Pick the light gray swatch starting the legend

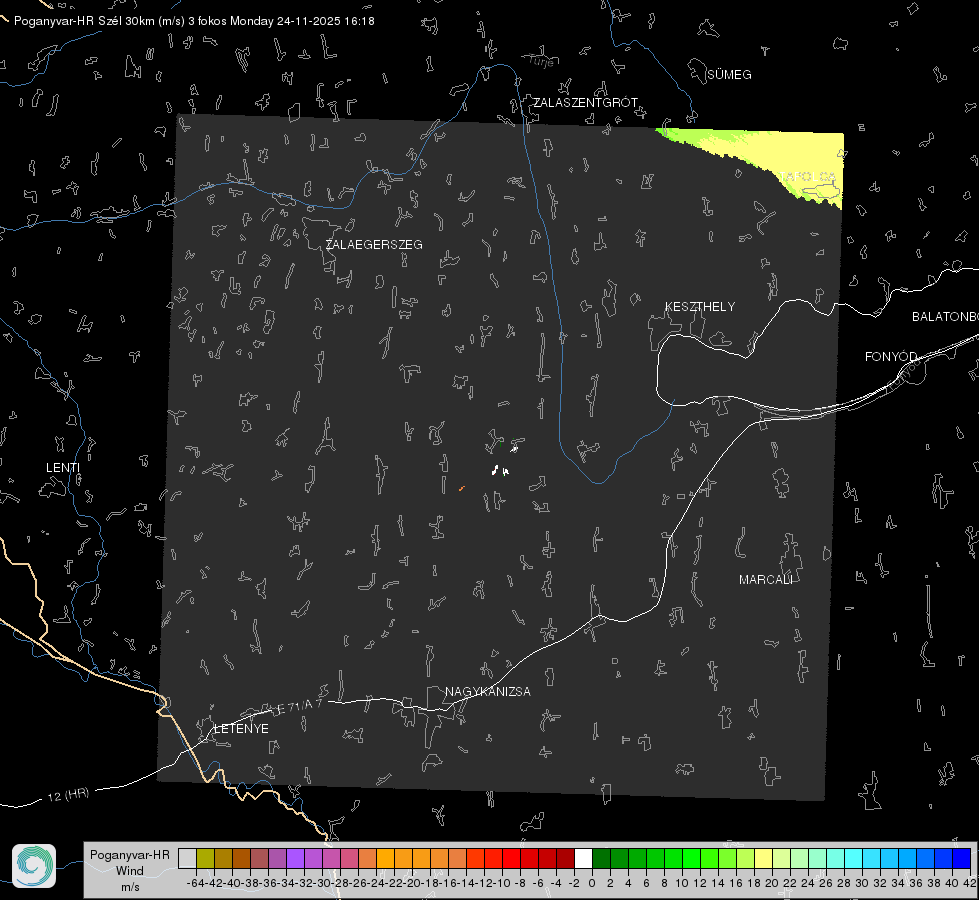(x=187, y=859)
